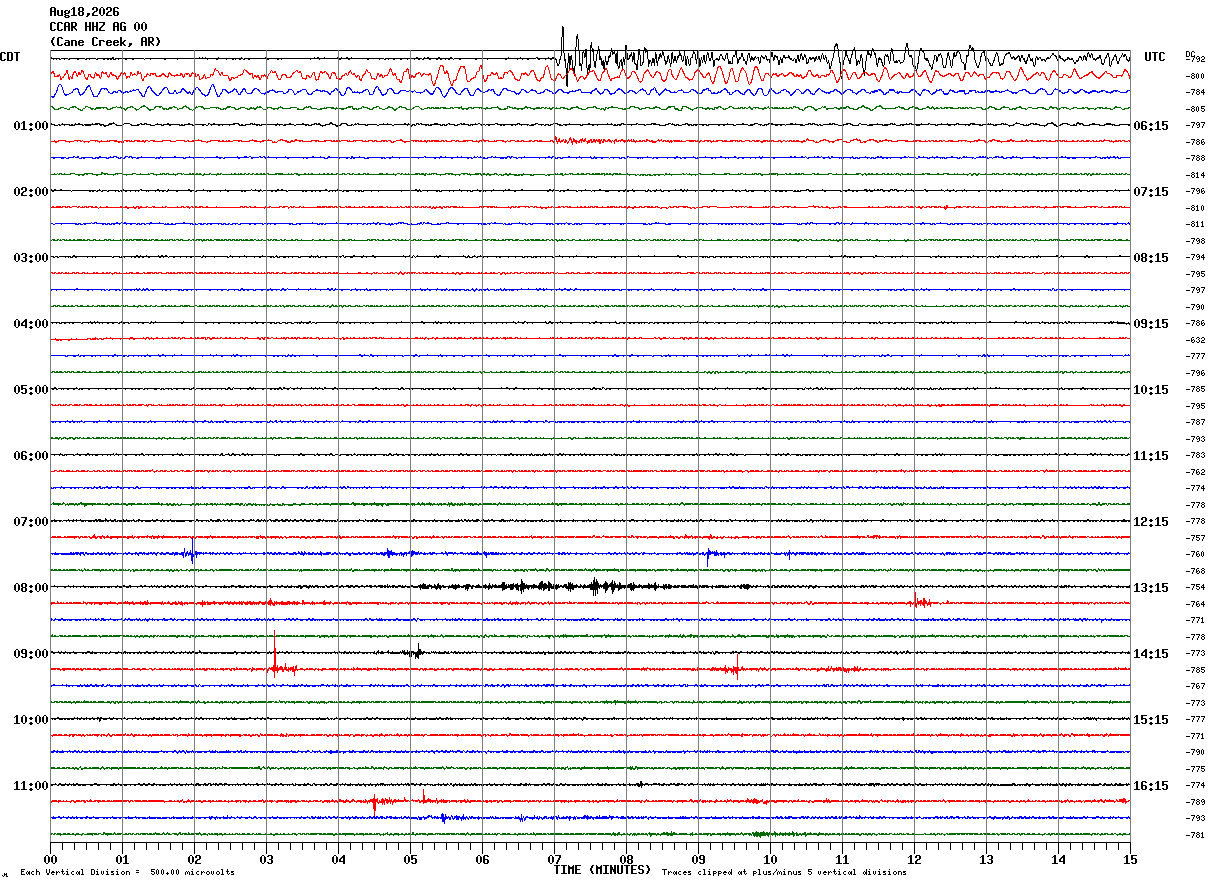Click the 13:15 UTC time label
Screen dimensions: 1210x886
point(1151,588)
